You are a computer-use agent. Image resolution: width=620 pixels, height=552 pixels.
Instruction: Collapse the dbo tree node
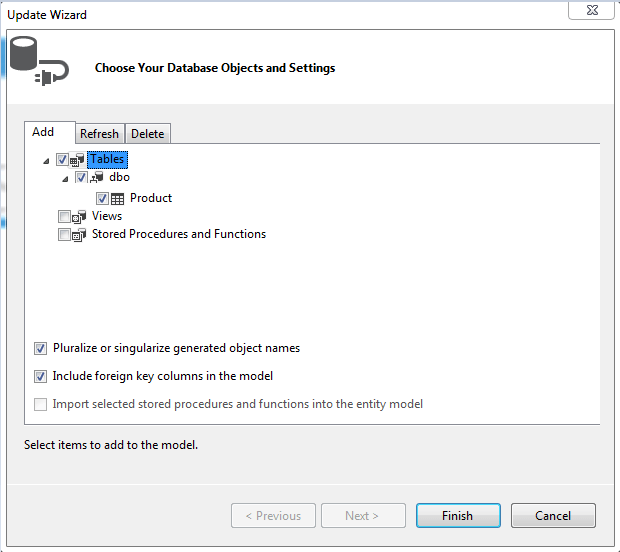65,179
